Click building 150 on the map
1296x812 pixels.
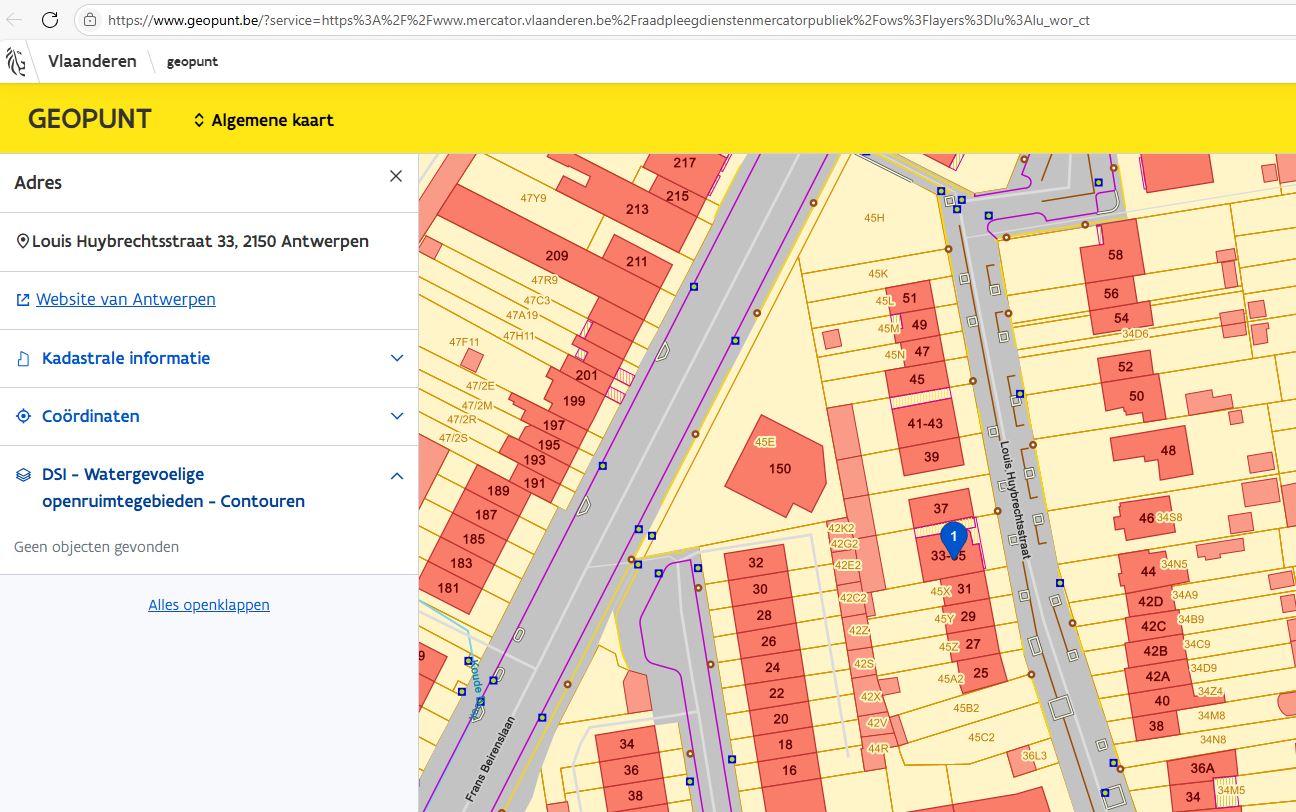(x=779, y=468)
